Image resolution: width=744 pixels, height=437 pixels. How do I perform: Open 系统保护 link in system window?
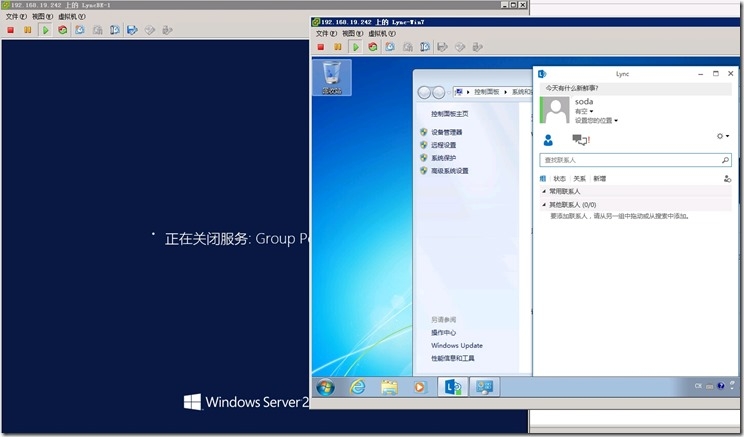(x=443, y=158)
